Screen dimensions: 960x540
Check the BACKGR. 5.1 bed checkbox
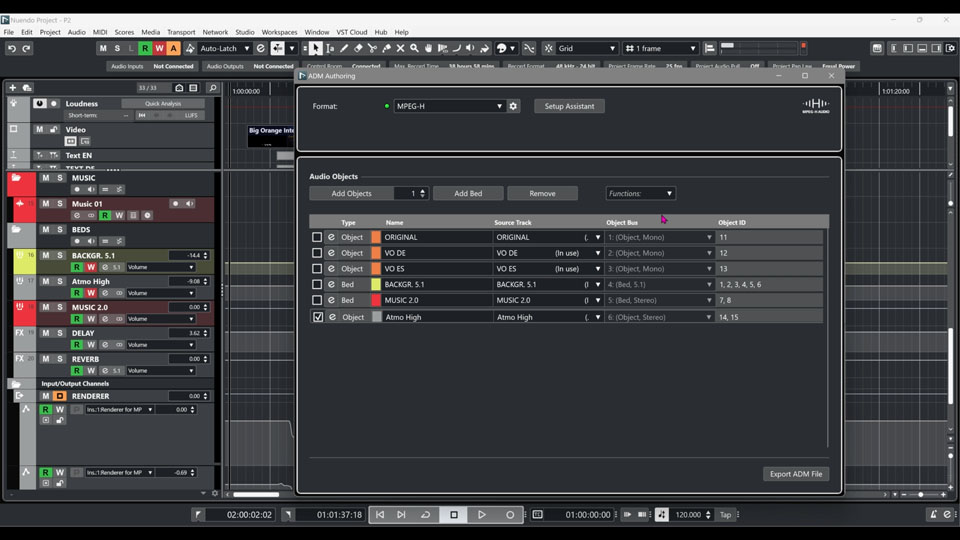point(317,285)
